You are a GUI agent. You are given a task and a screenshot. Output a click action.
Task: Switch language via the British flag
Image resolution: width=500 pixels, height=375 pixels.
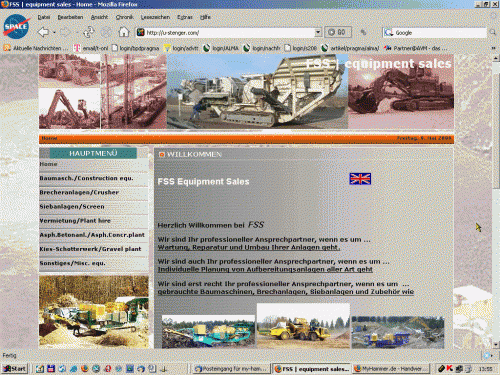coord(360,179)
